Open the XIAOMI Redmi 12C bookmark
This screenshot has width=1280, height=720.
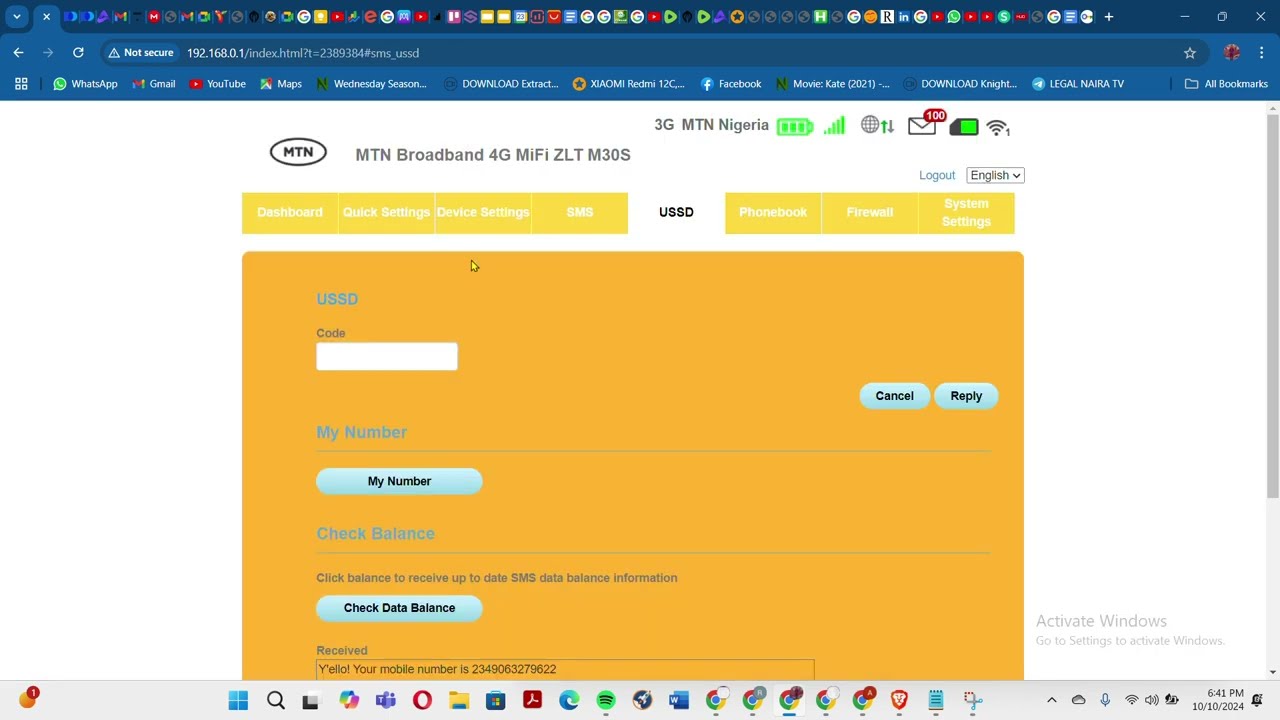point(628,84)
